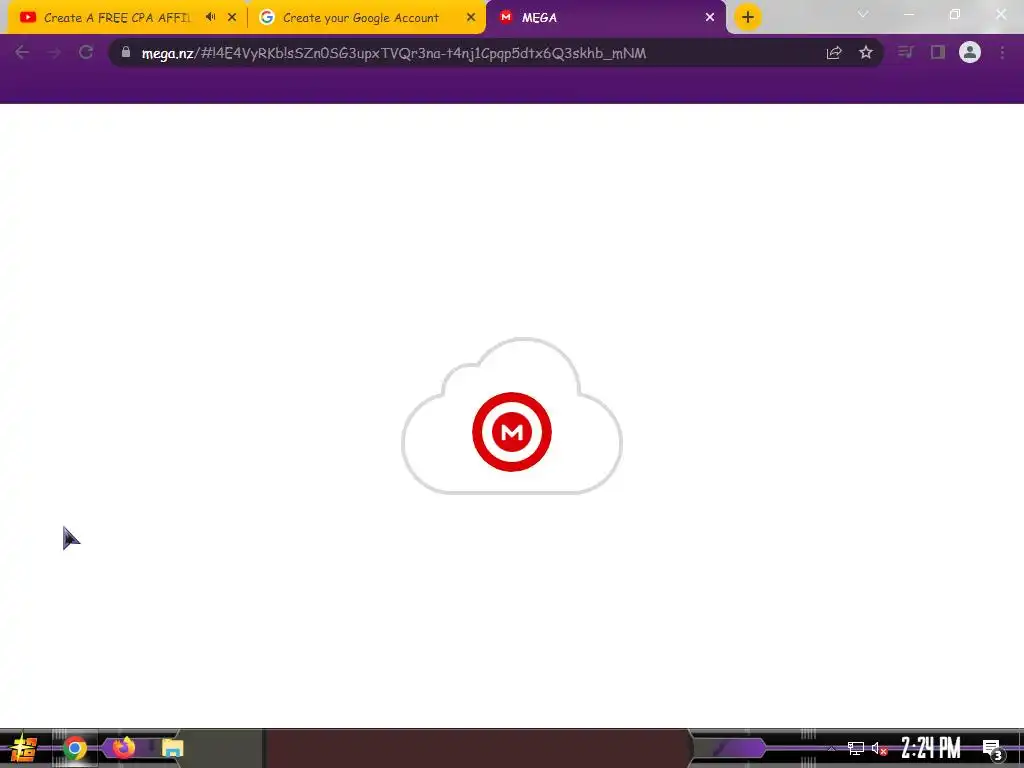This screenshot has width=1024, height=768.
Task: Close the Chrome window
Action: pos(1000,14)
